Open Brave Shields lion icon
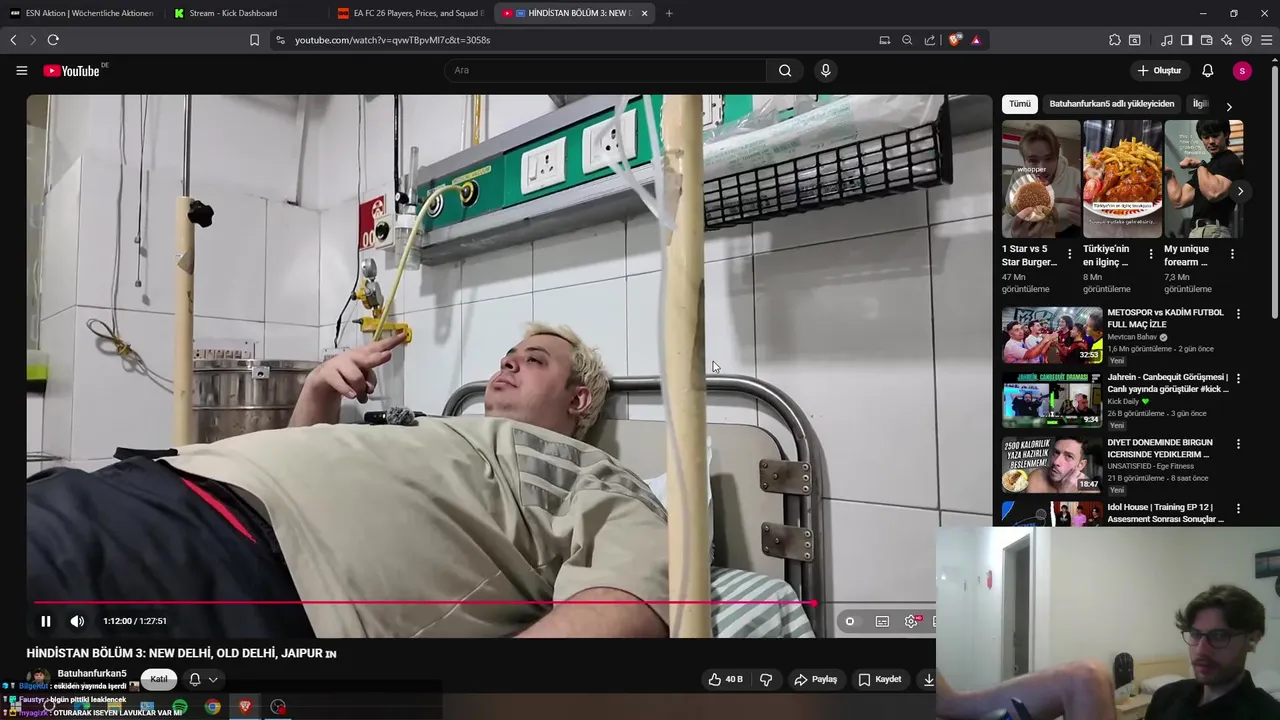 (955, 40)
